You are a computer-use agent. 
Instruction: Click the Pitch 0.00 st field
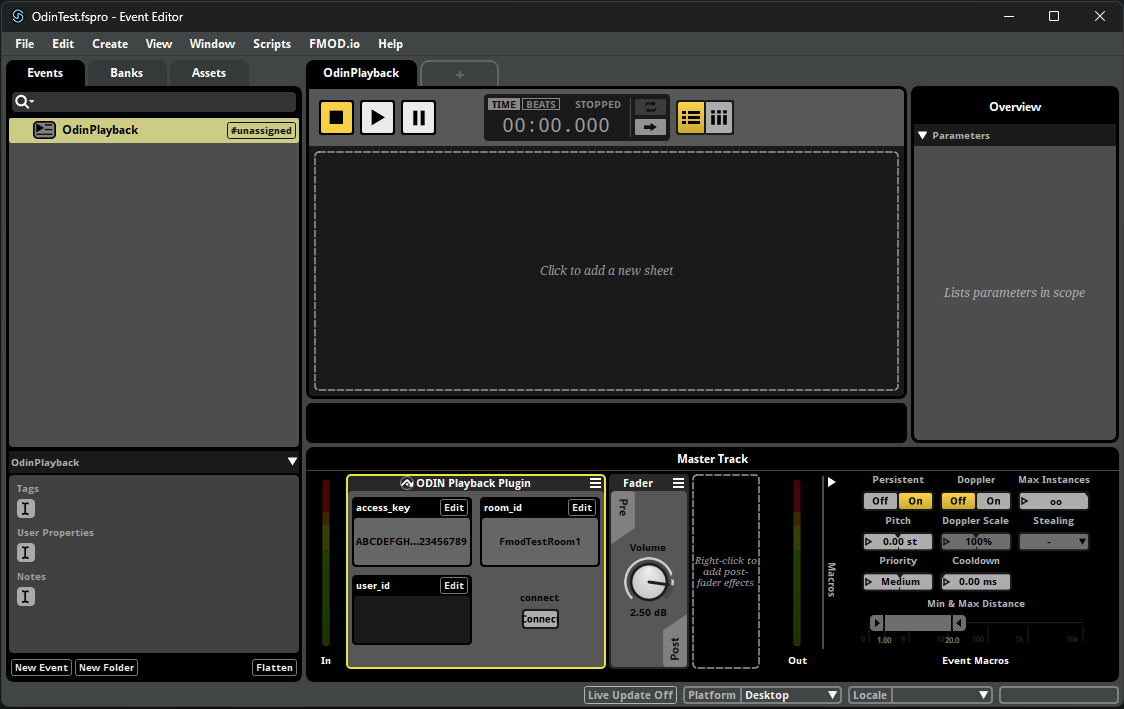(x=897, y=541)
